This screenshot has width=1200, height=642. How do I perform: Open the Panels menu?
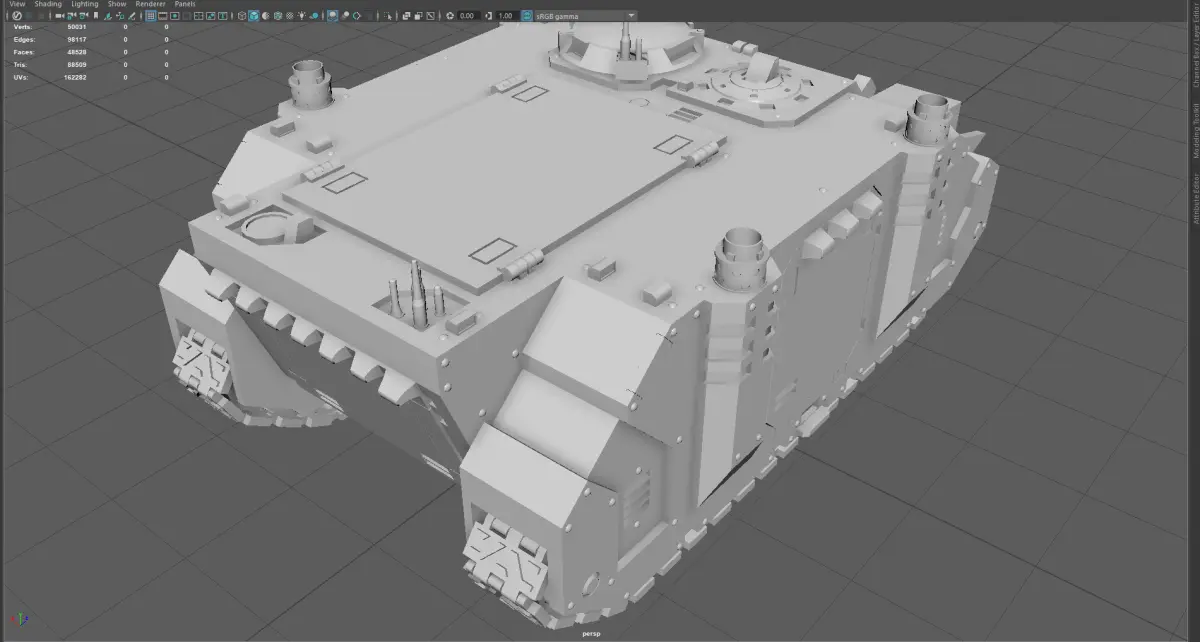(185, 4)
